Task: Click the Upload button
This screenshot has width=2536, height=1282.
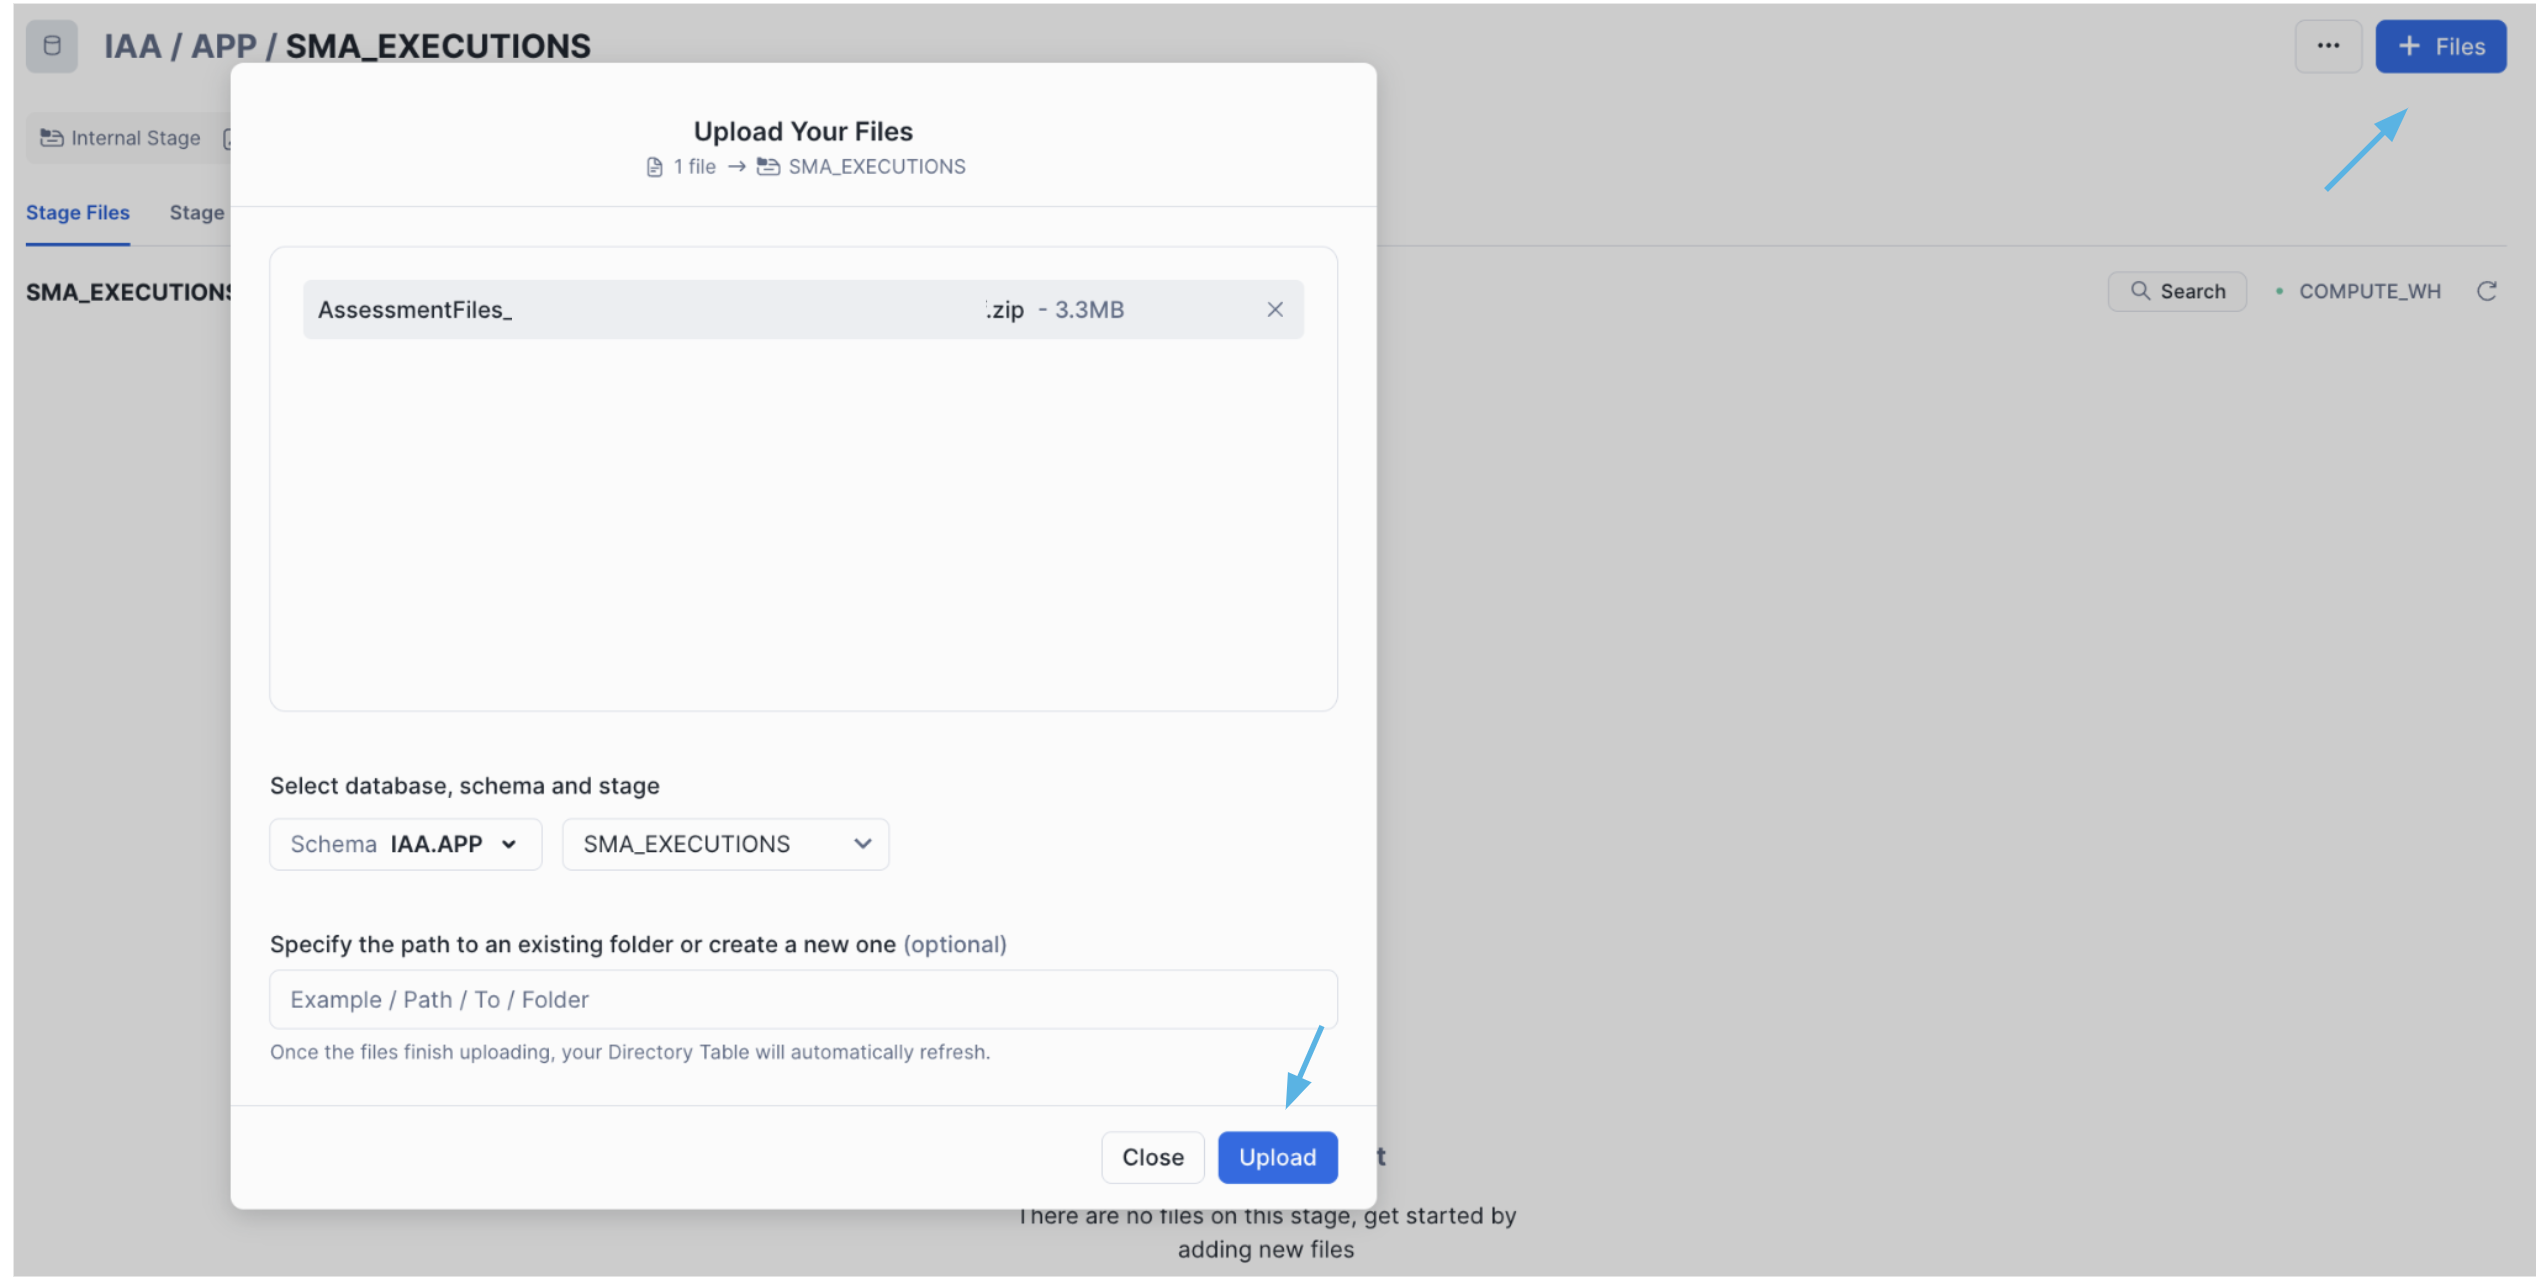Action: (x=1277, y=1157)
